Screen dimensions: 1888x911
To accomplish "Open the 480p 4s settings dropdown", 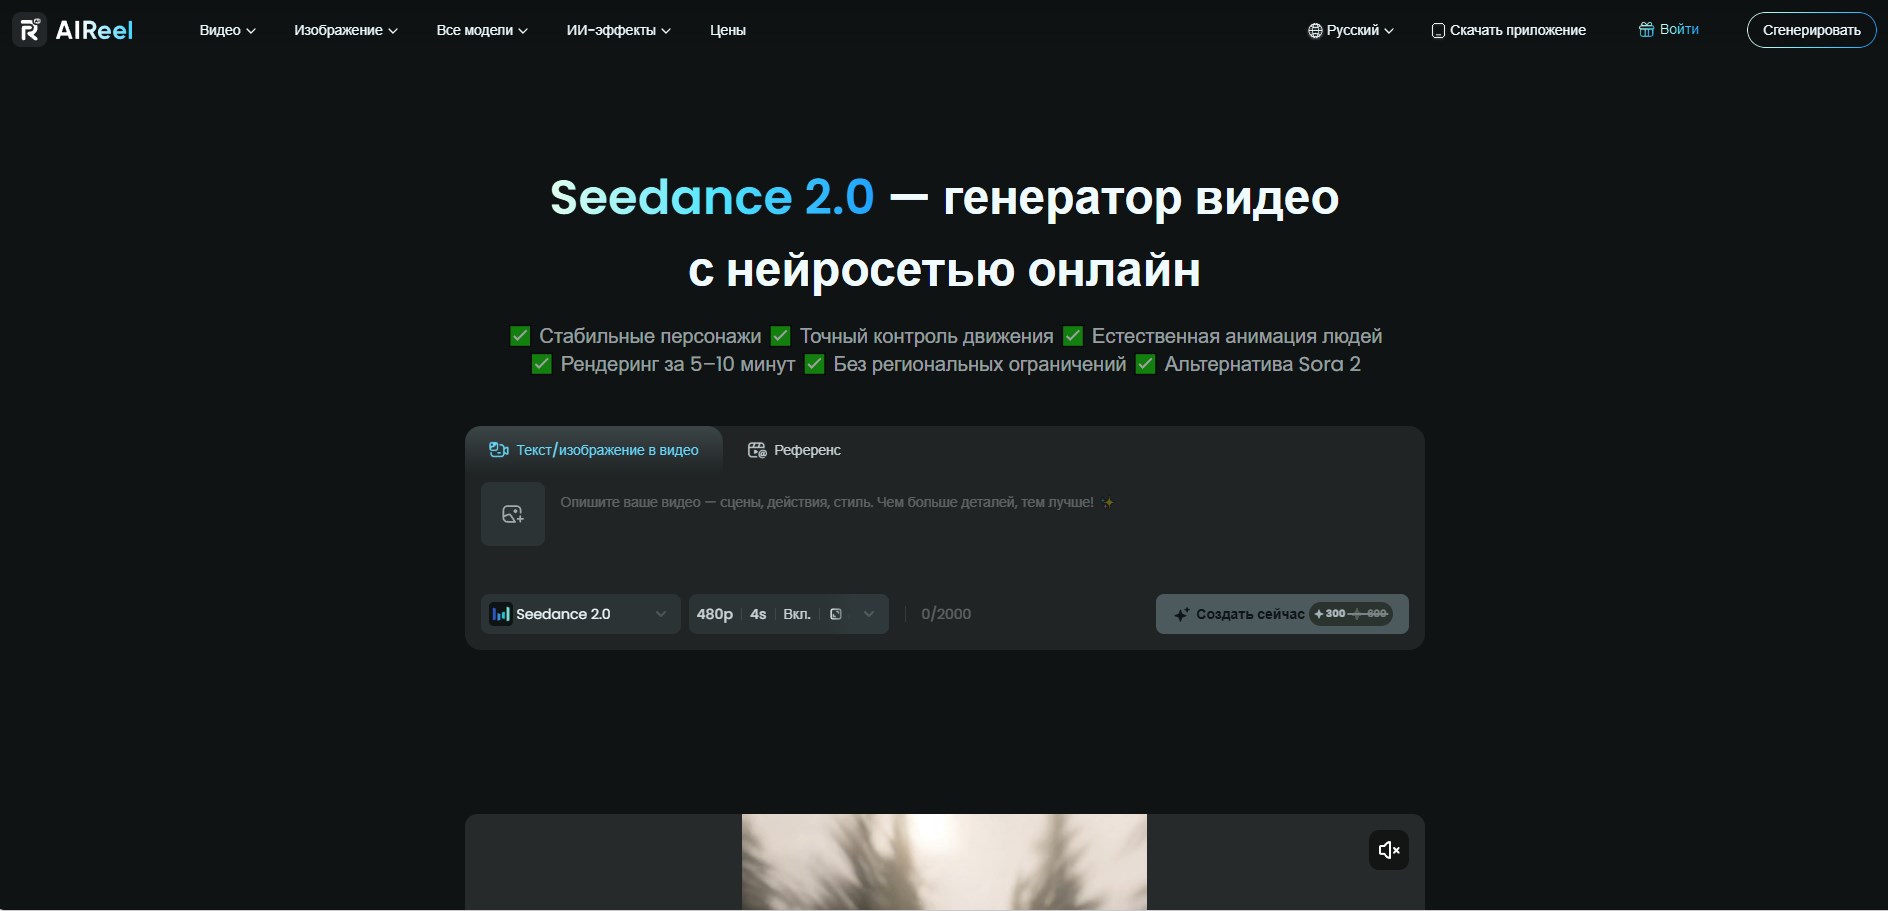I will pyautogui.click(x=789, y=614).
